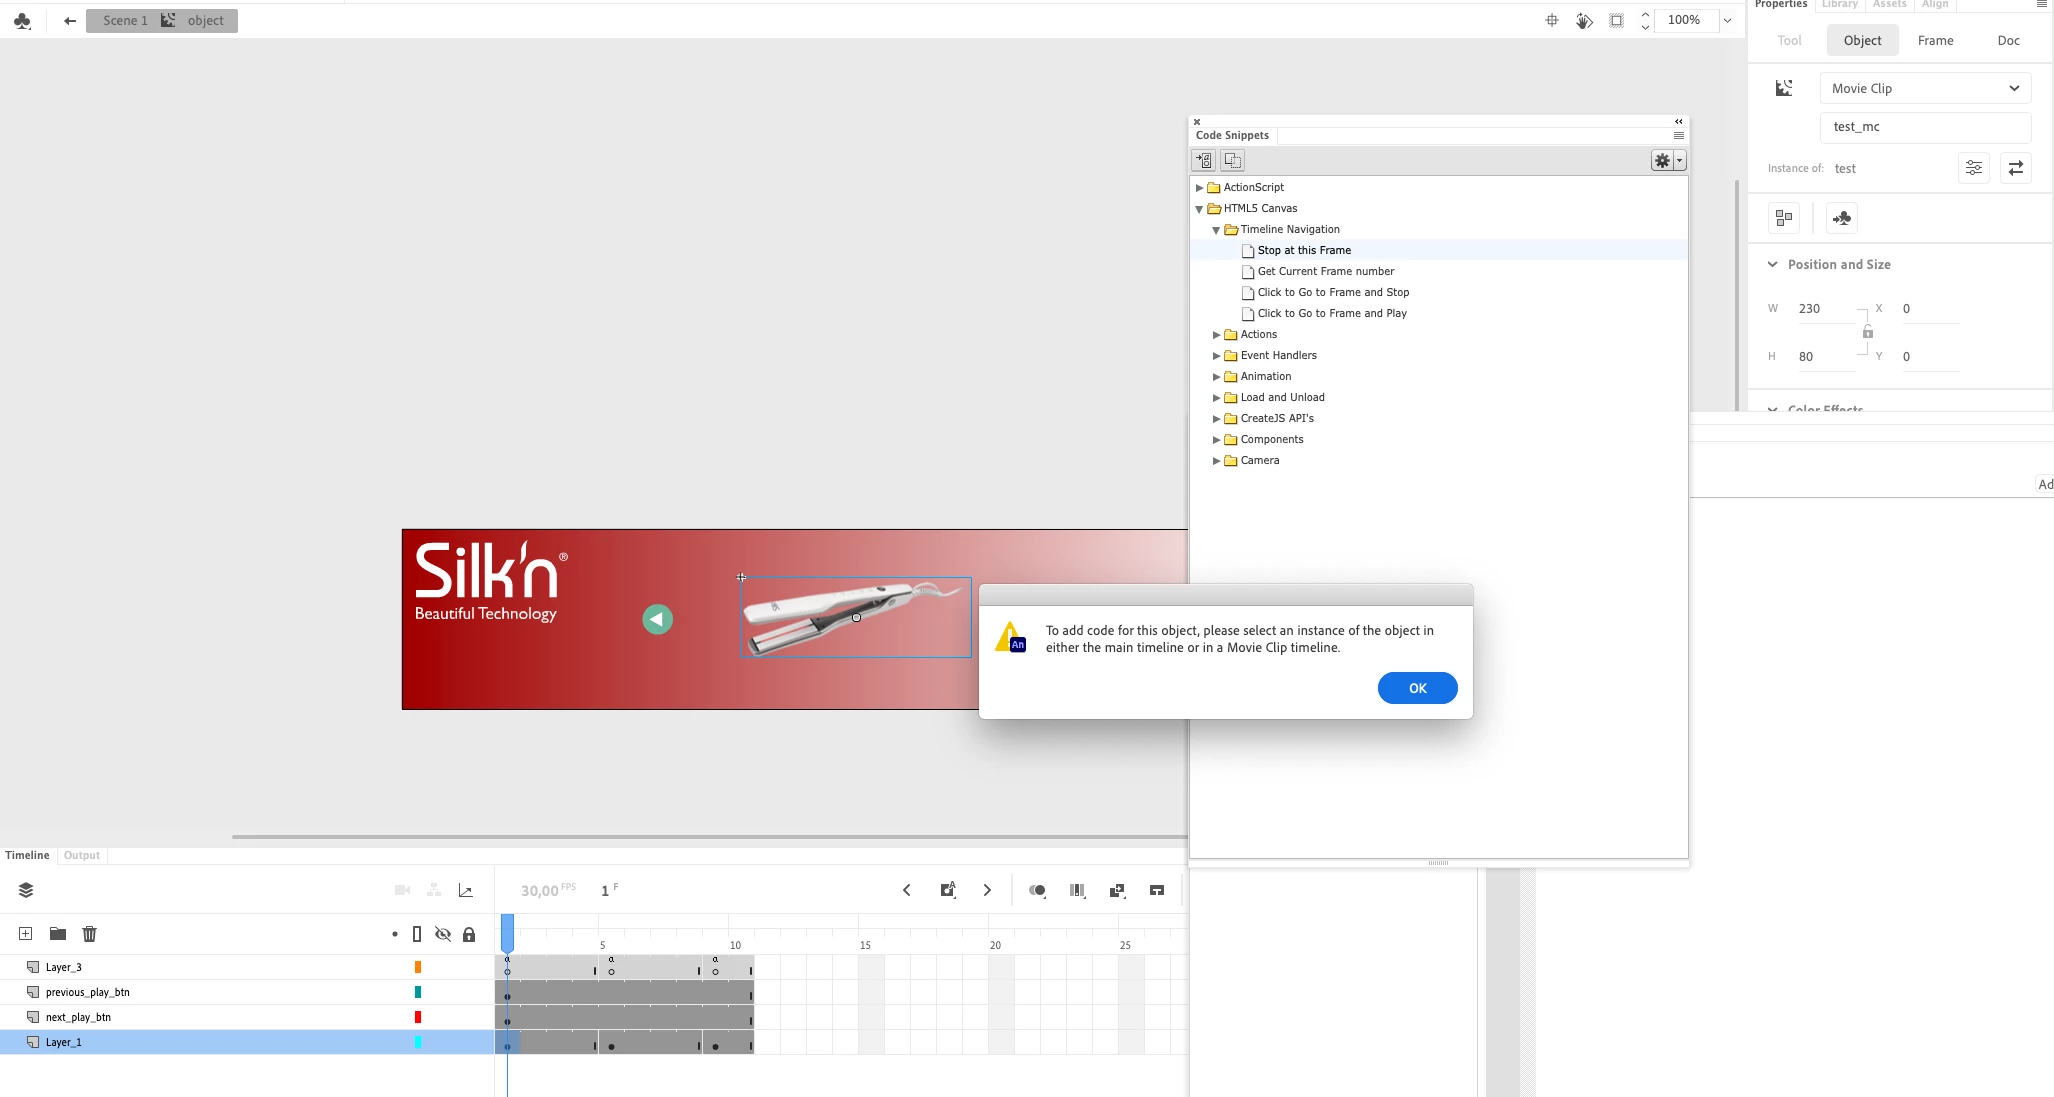Open Code Snippets panel menu
The image size is (2054, 1097).
[x=1678, y=135]
